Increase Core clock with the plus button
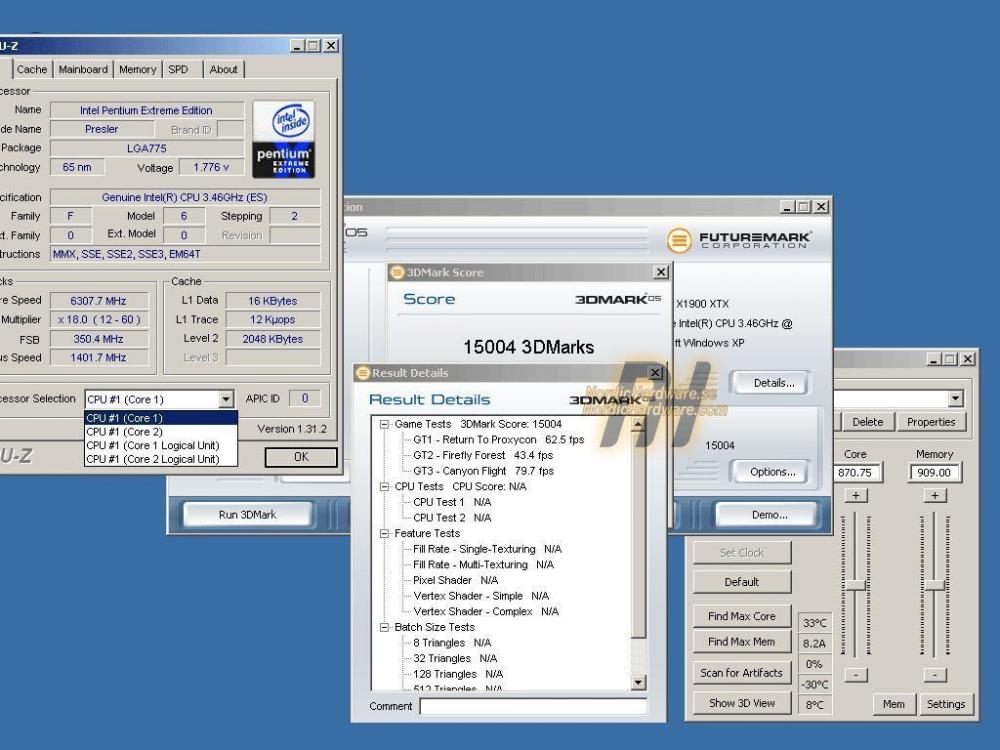This screenshot has height=750, width=1000. point(856,495)
